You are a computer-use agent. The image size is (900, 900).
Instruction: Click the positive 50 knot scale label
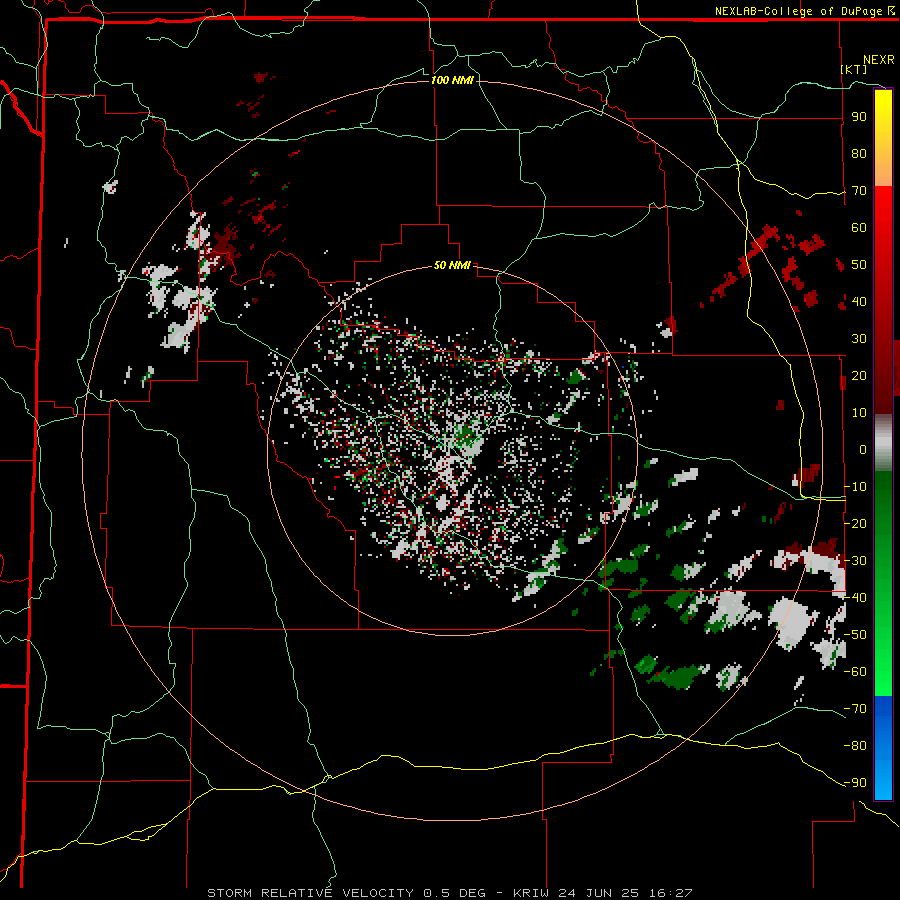pyautogui.click(x=859, y=265)
